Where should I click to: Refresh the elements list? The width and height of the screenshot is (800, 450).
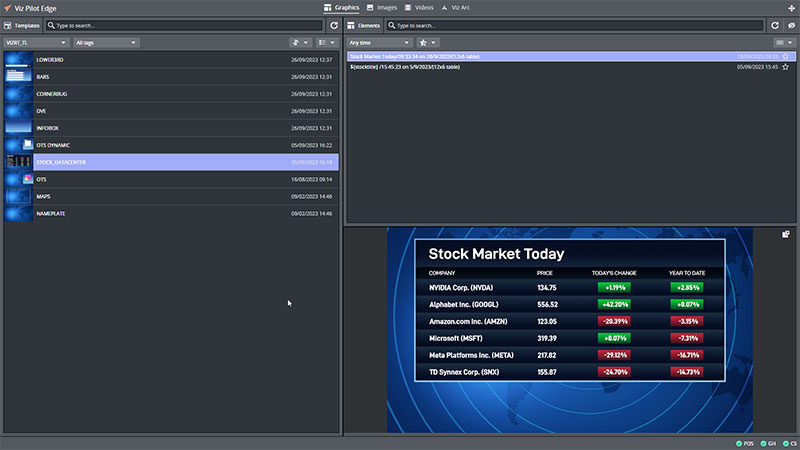pos(774,26)
